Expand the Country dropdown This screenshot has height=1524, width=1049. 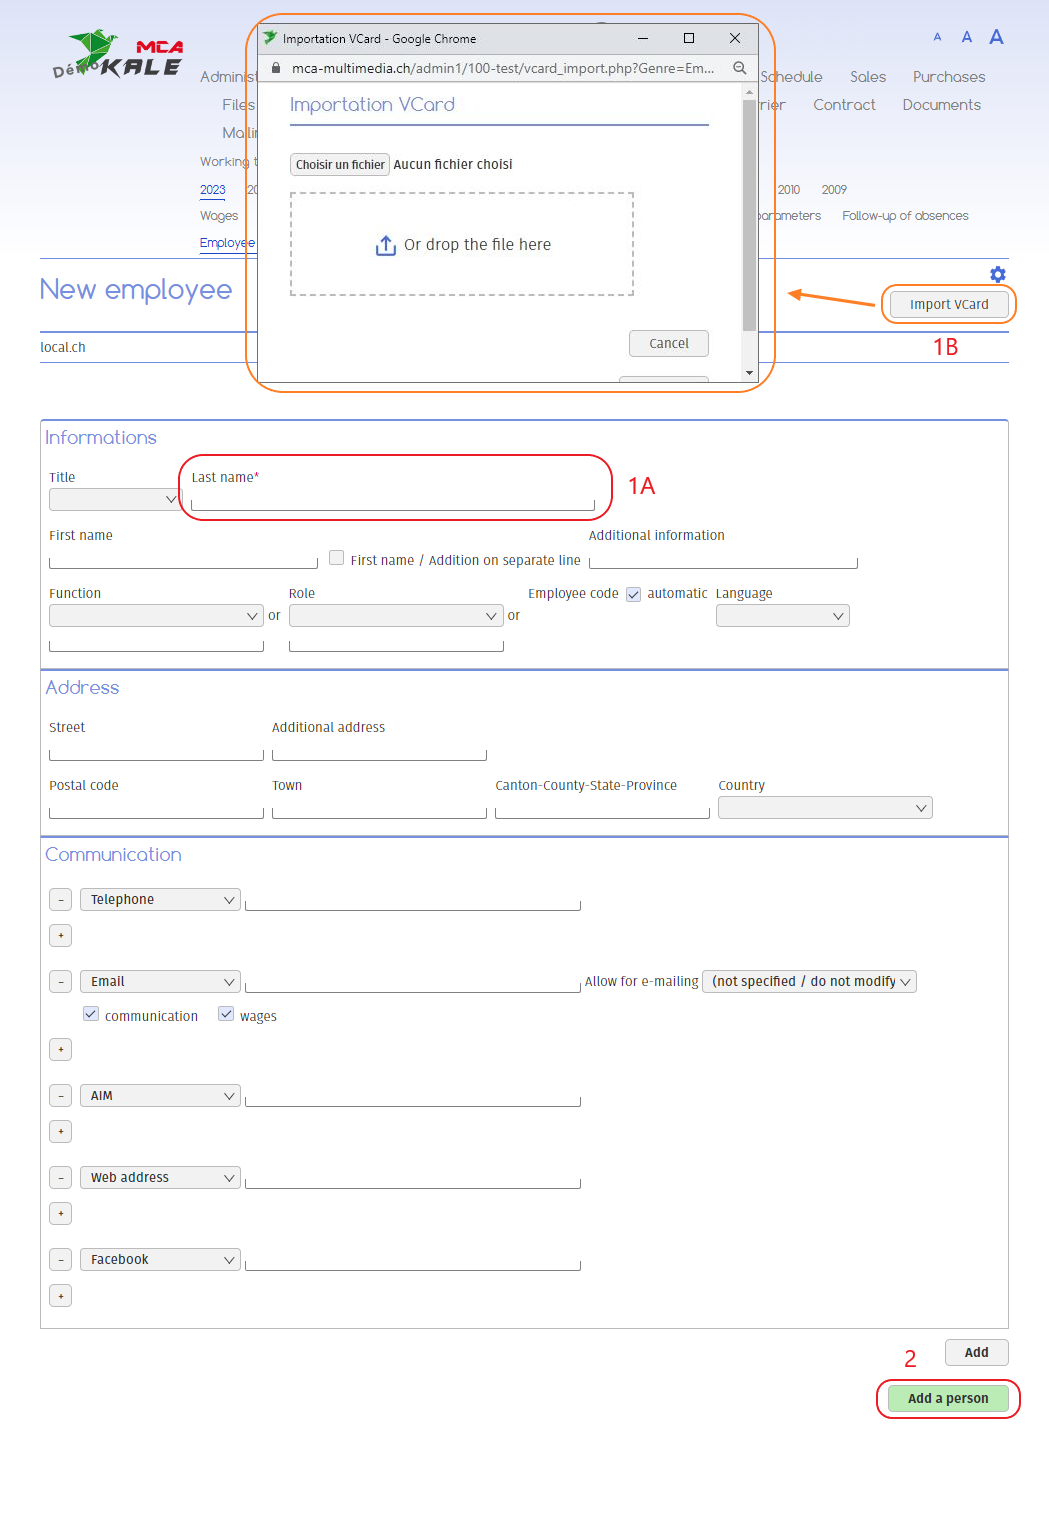coord(824,808)
